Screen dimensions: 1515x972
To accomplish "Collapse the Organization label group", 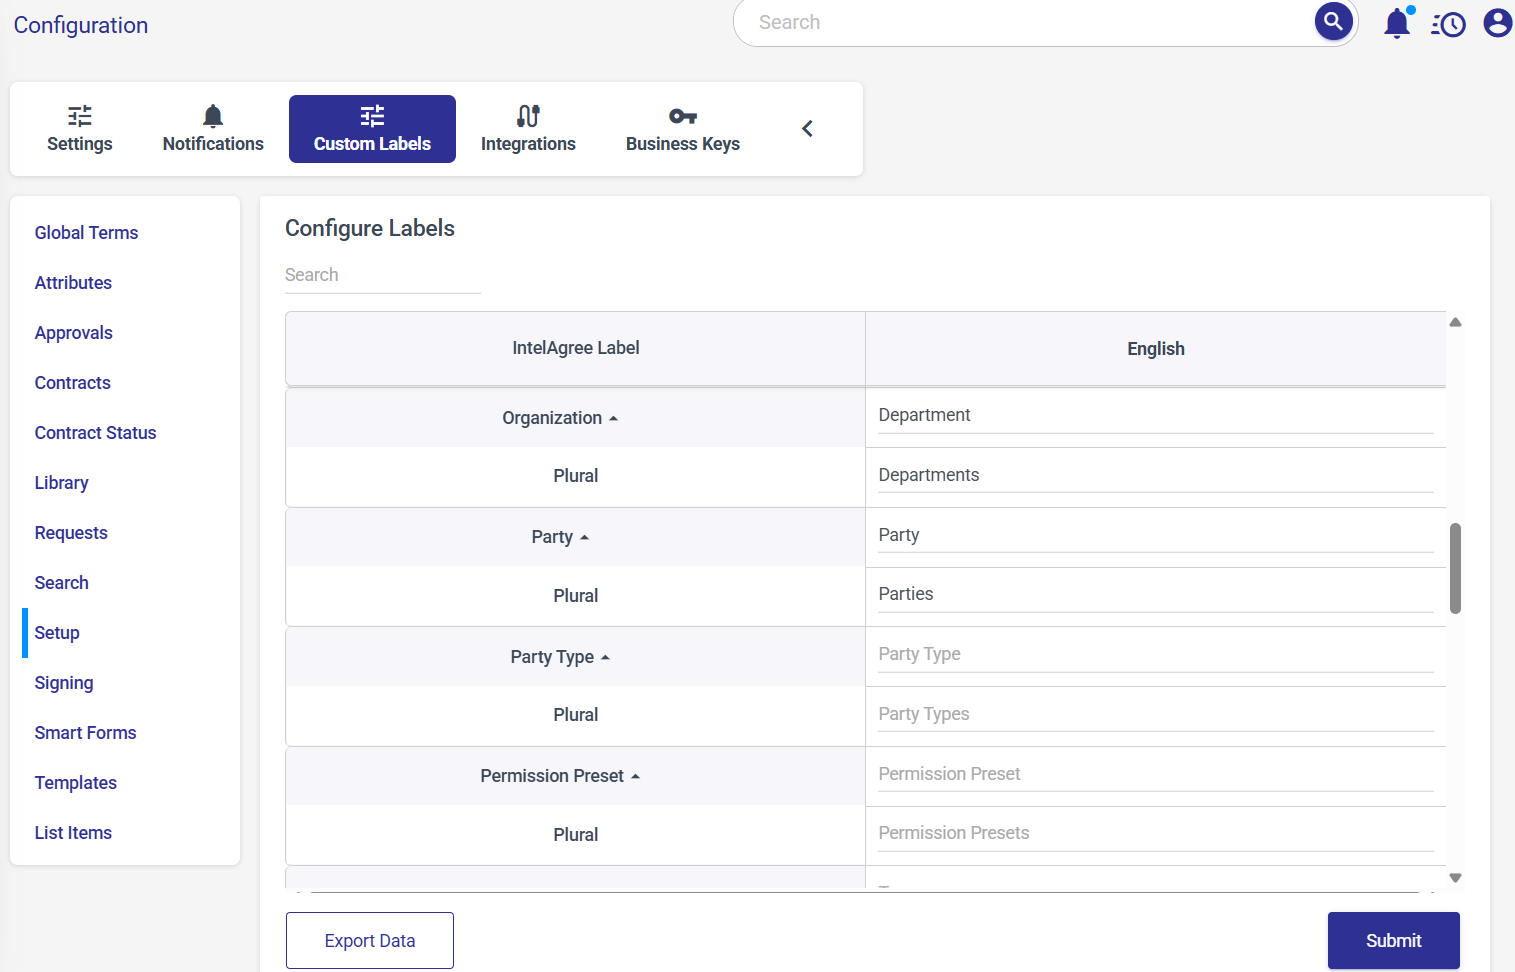I will [x=613, y=418].
